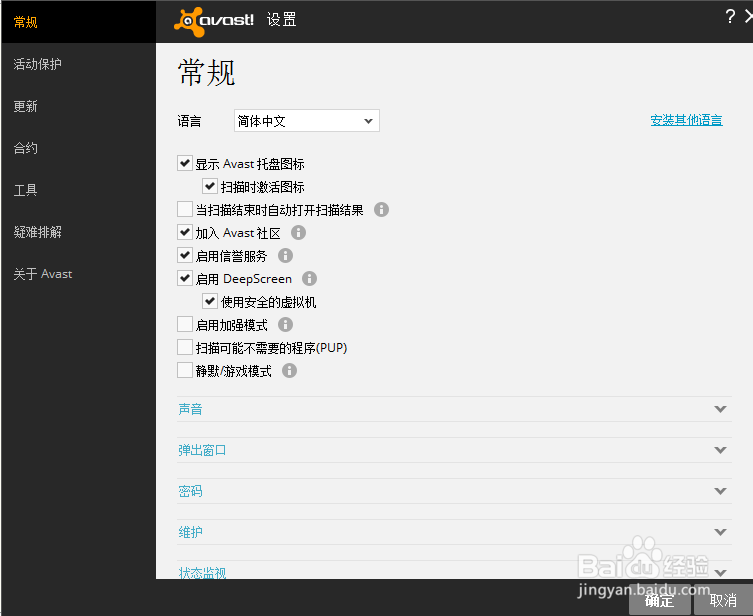The height and width of the screenshot is (616, 753).
Task: Expand the 声音 section chevron
Action: click(x=720, y=409)
